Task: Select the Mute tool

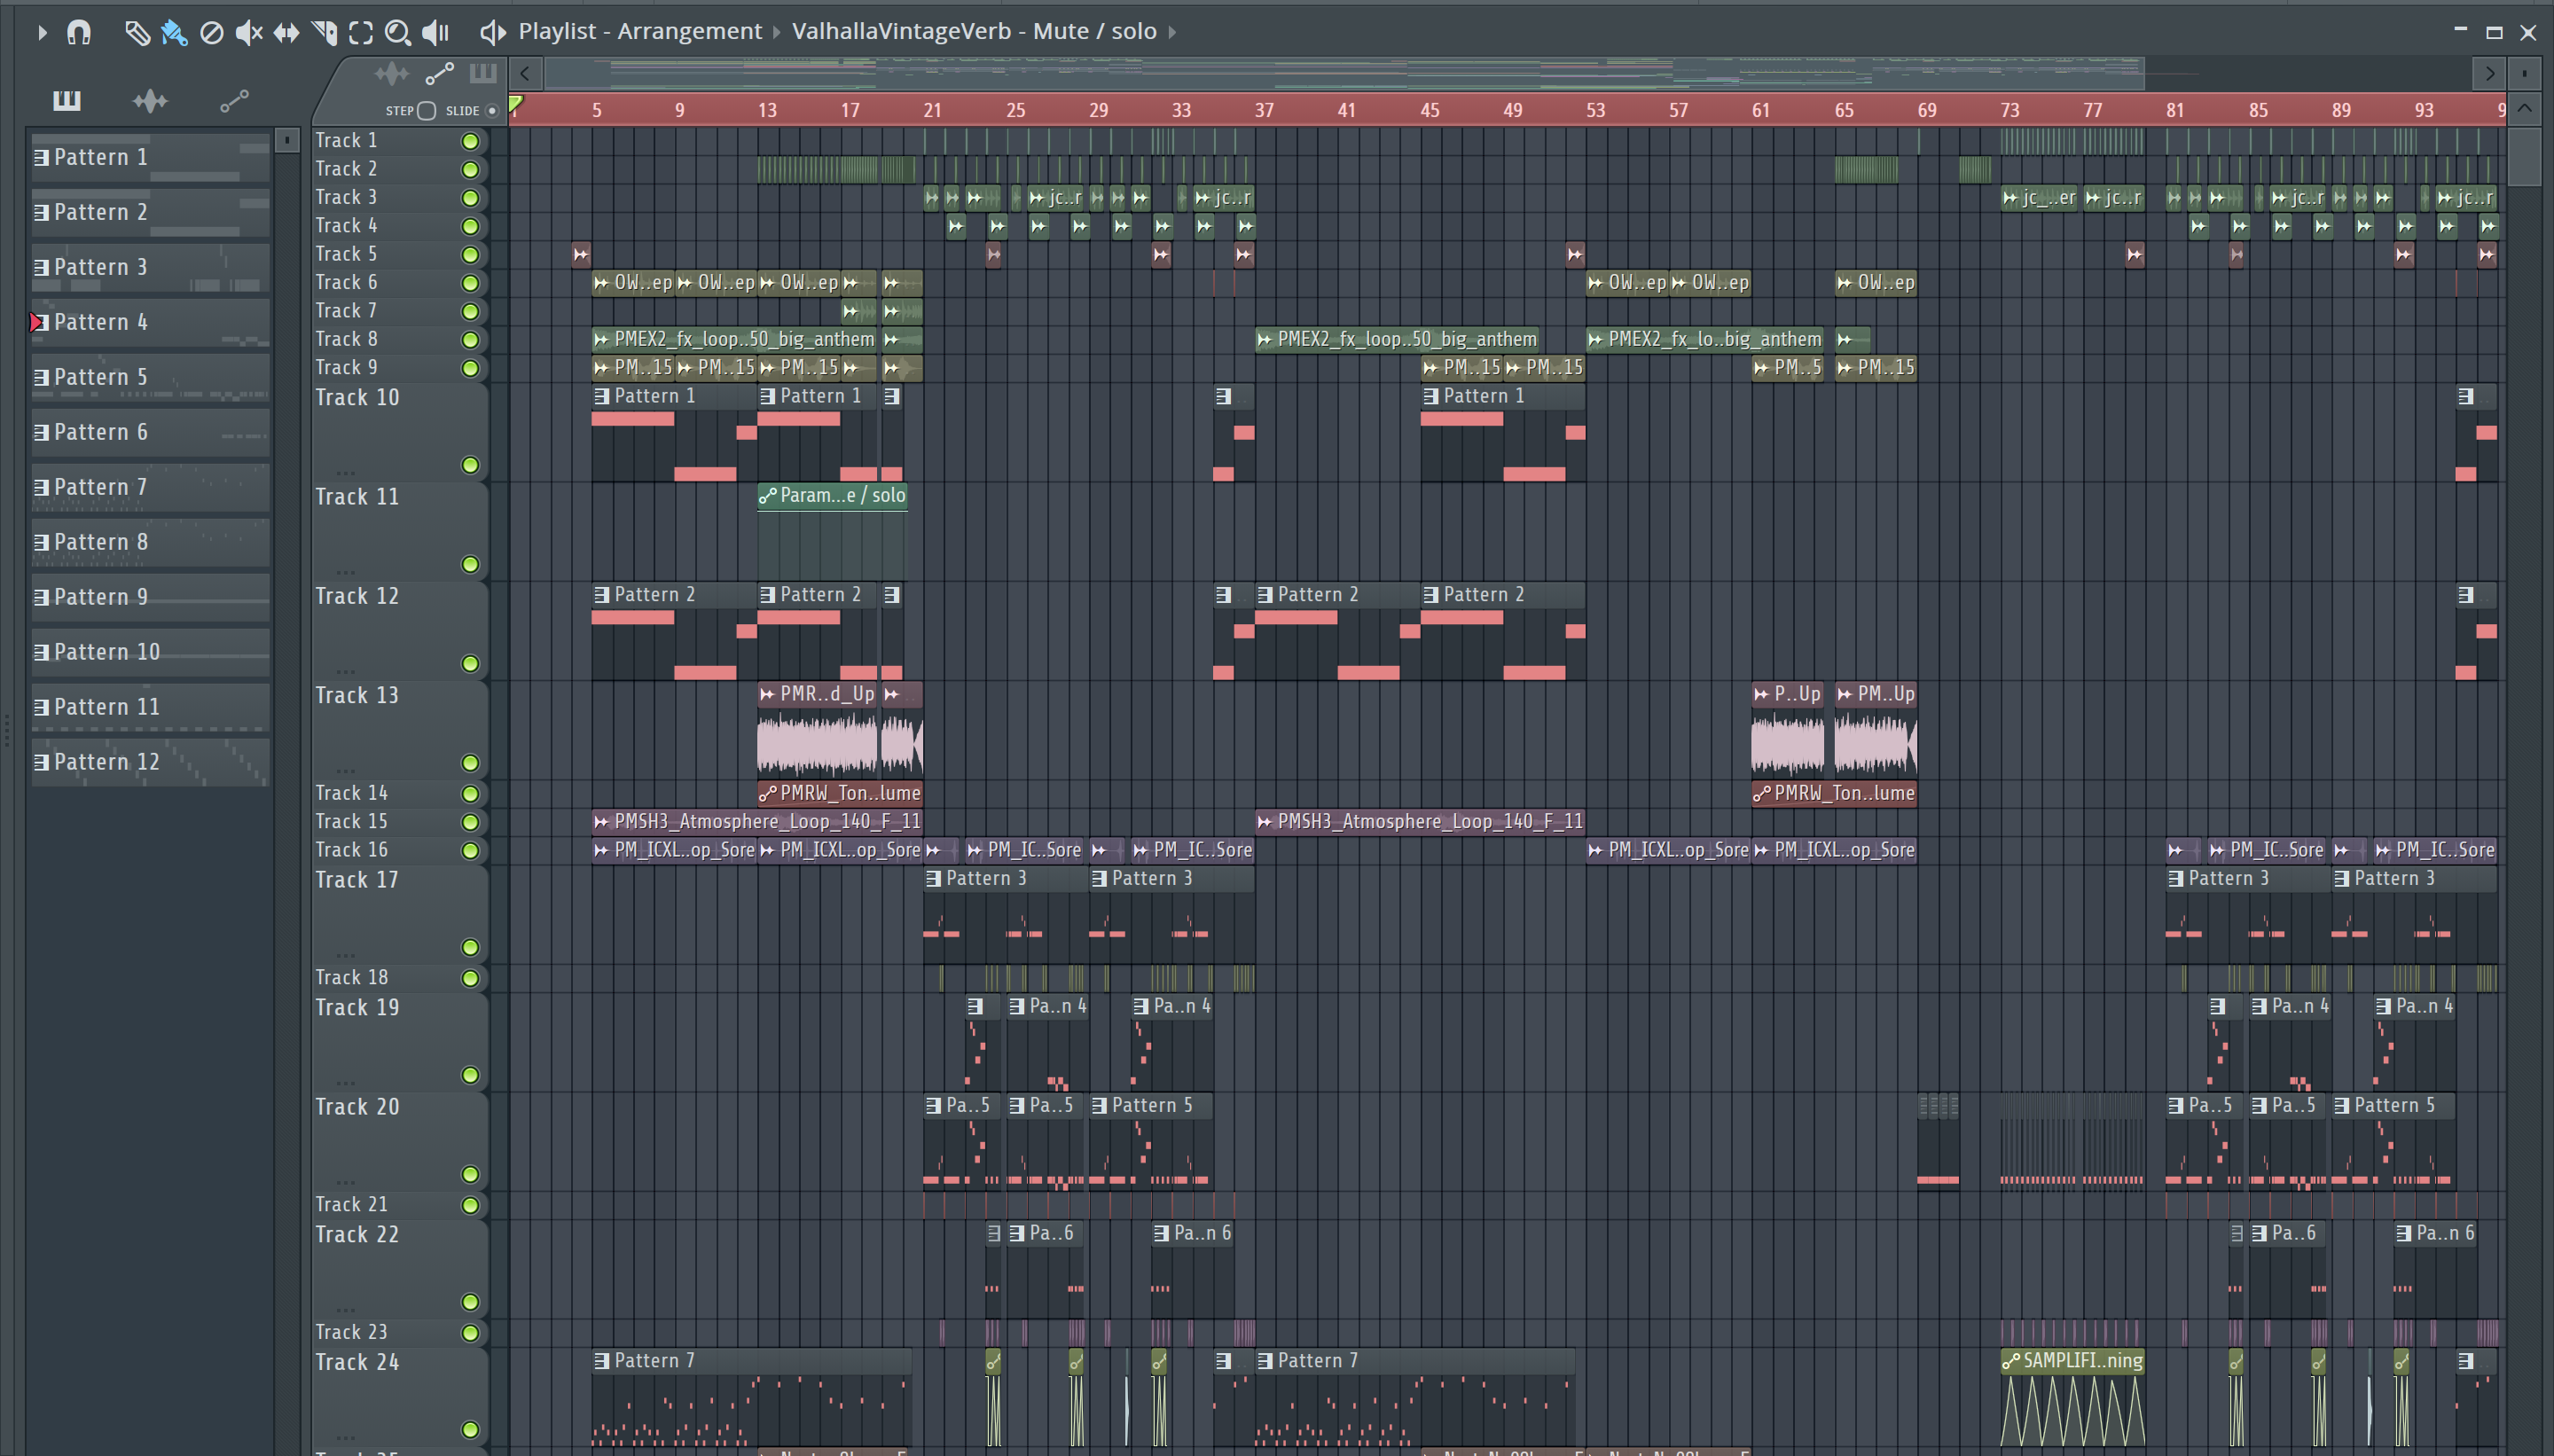Action: (x=248, y=33)
